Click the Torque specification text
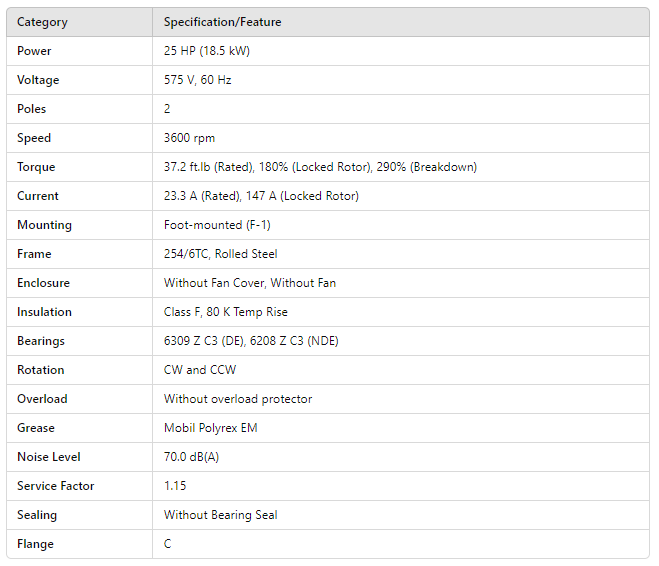The width and height of the screenshot is (659, 566). (320, 167)
